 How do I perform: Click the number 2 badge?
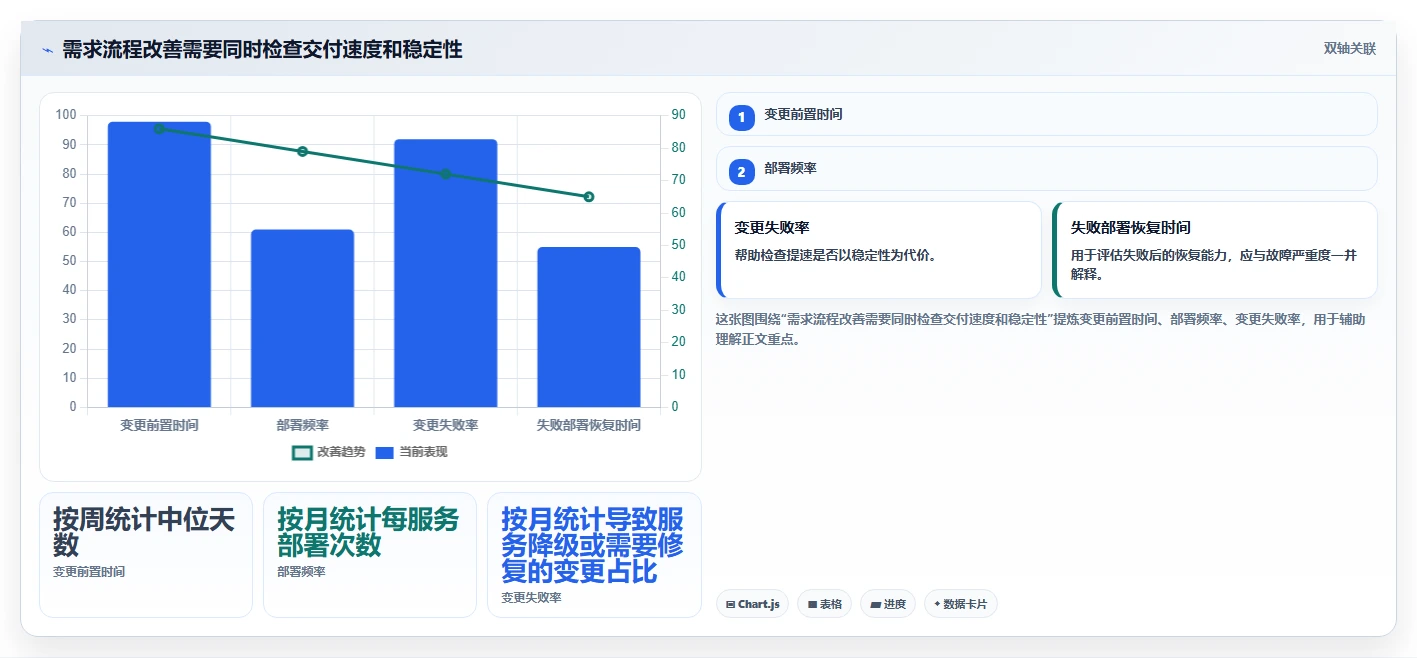tap(741, 173)
